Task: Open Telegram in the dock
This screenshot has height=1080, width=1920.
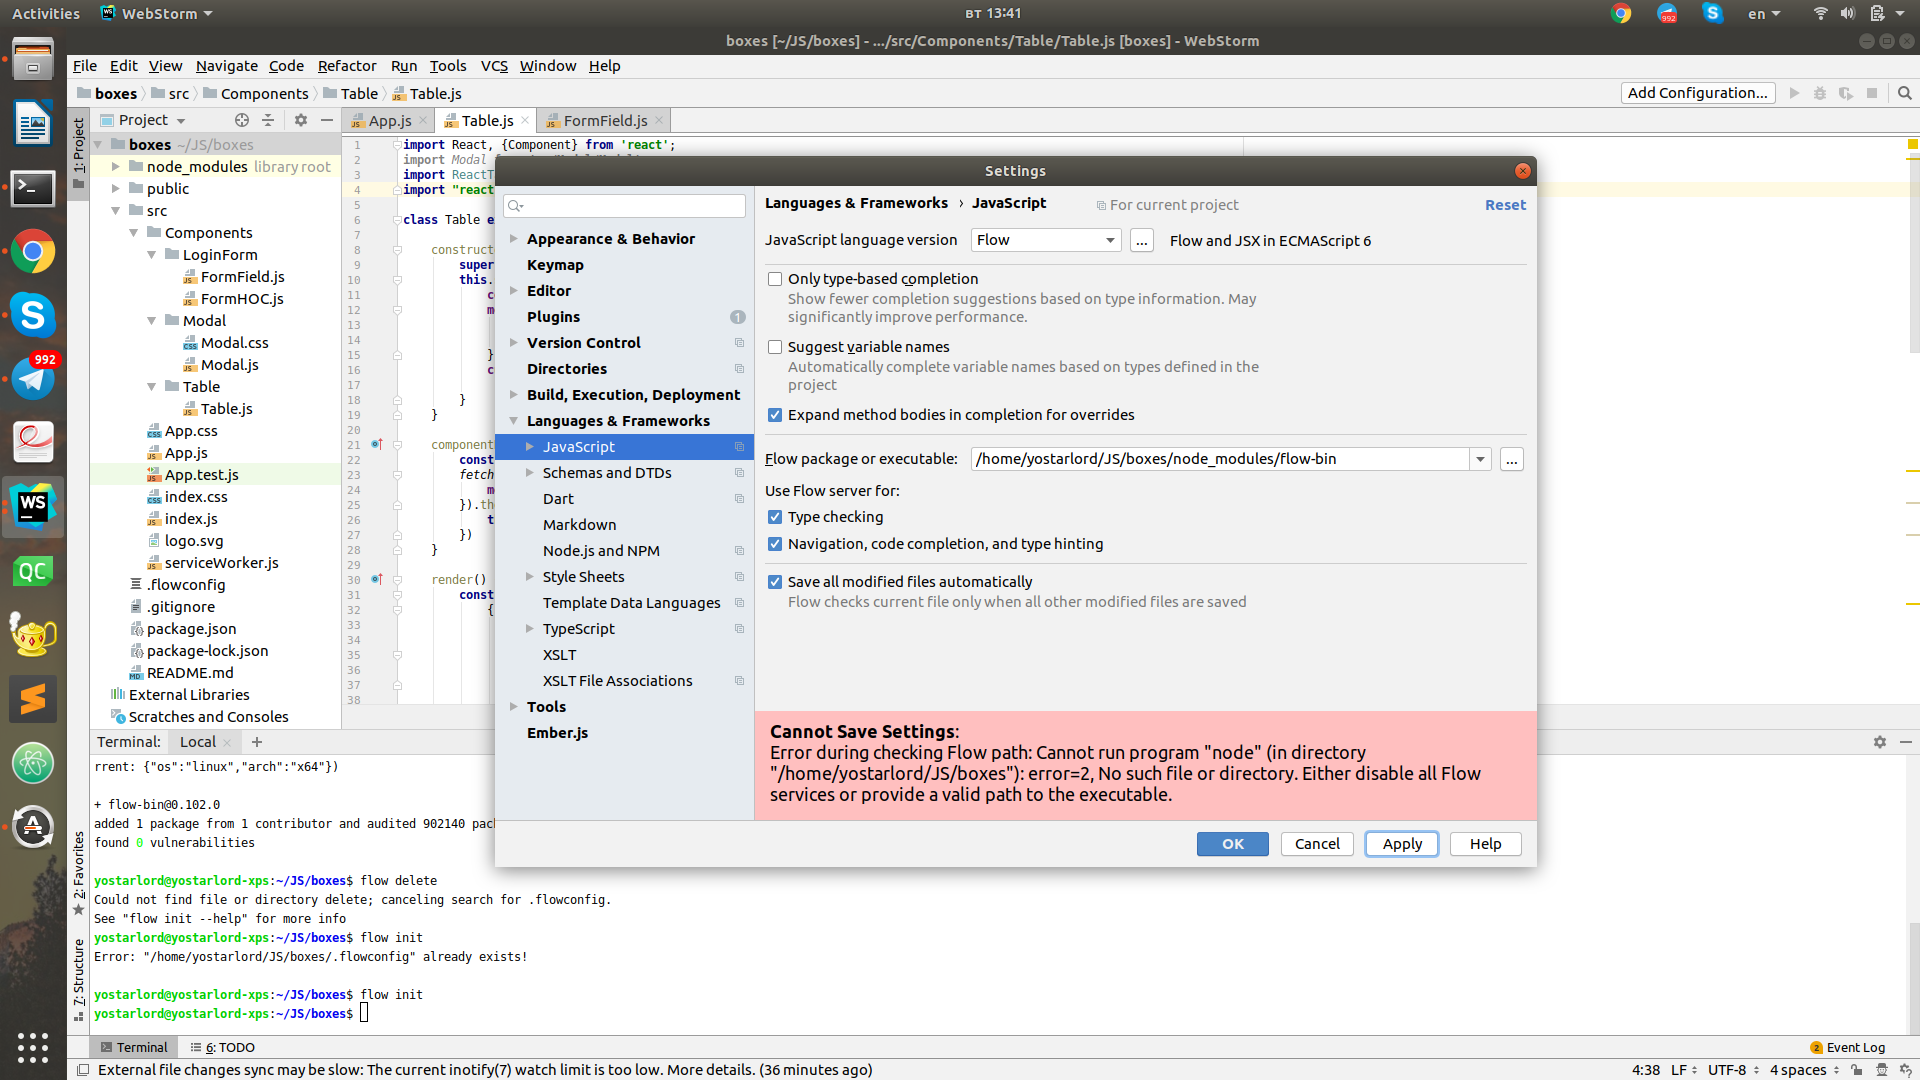Action: tap(33, 379)
